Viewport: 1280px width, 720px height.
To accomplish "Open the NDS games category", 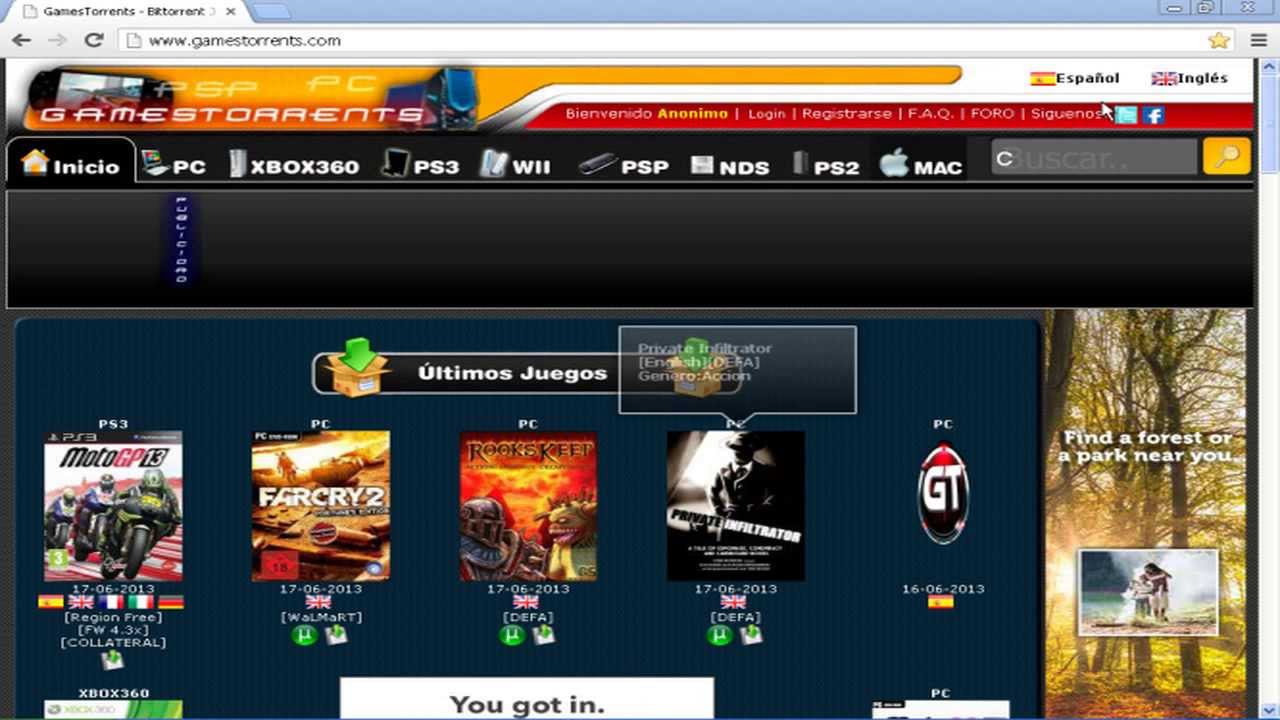I will pos(730,164).
